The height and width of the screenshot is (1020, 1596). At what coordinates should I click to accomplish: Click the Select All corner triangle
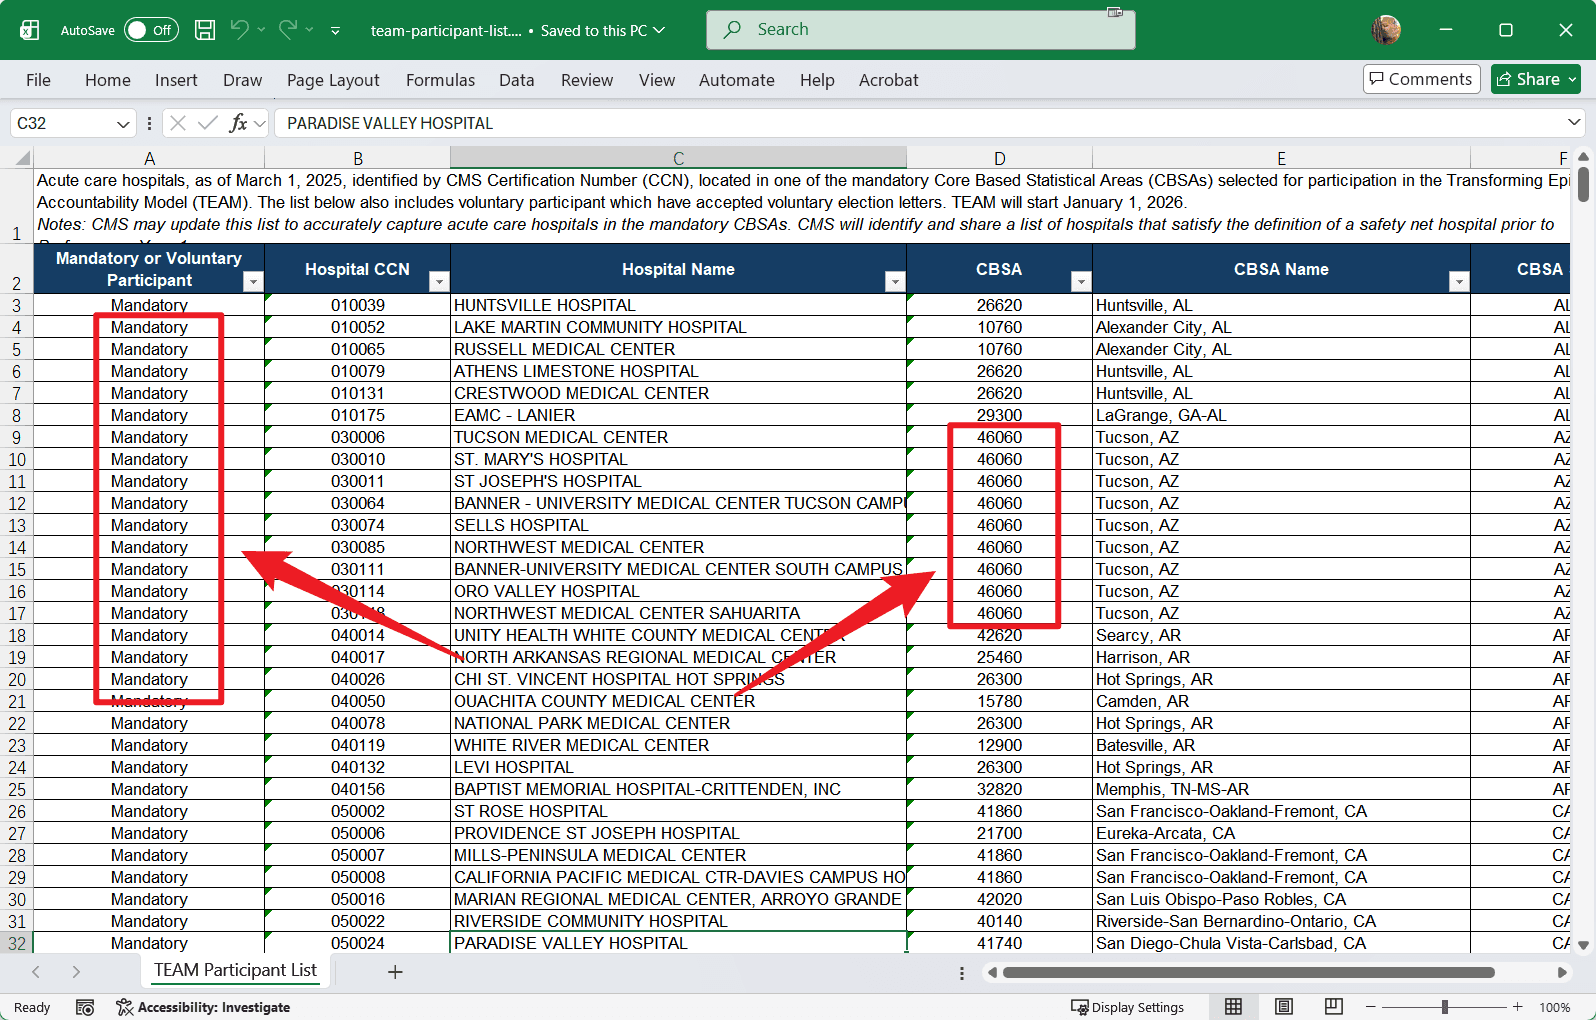(x=23, y=158)
